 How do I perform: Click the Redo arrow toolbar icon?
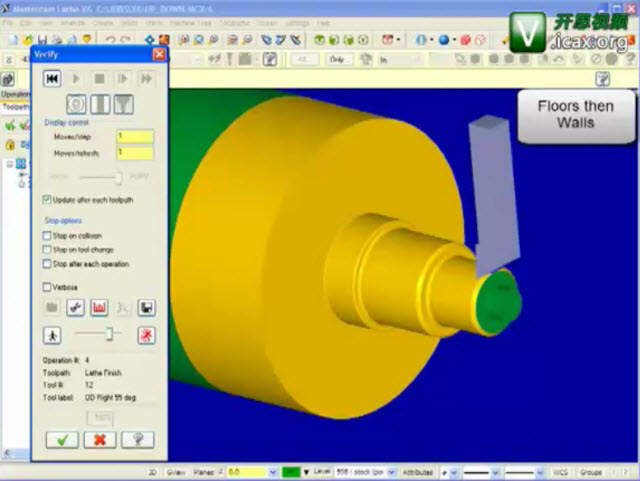point(125,40)
